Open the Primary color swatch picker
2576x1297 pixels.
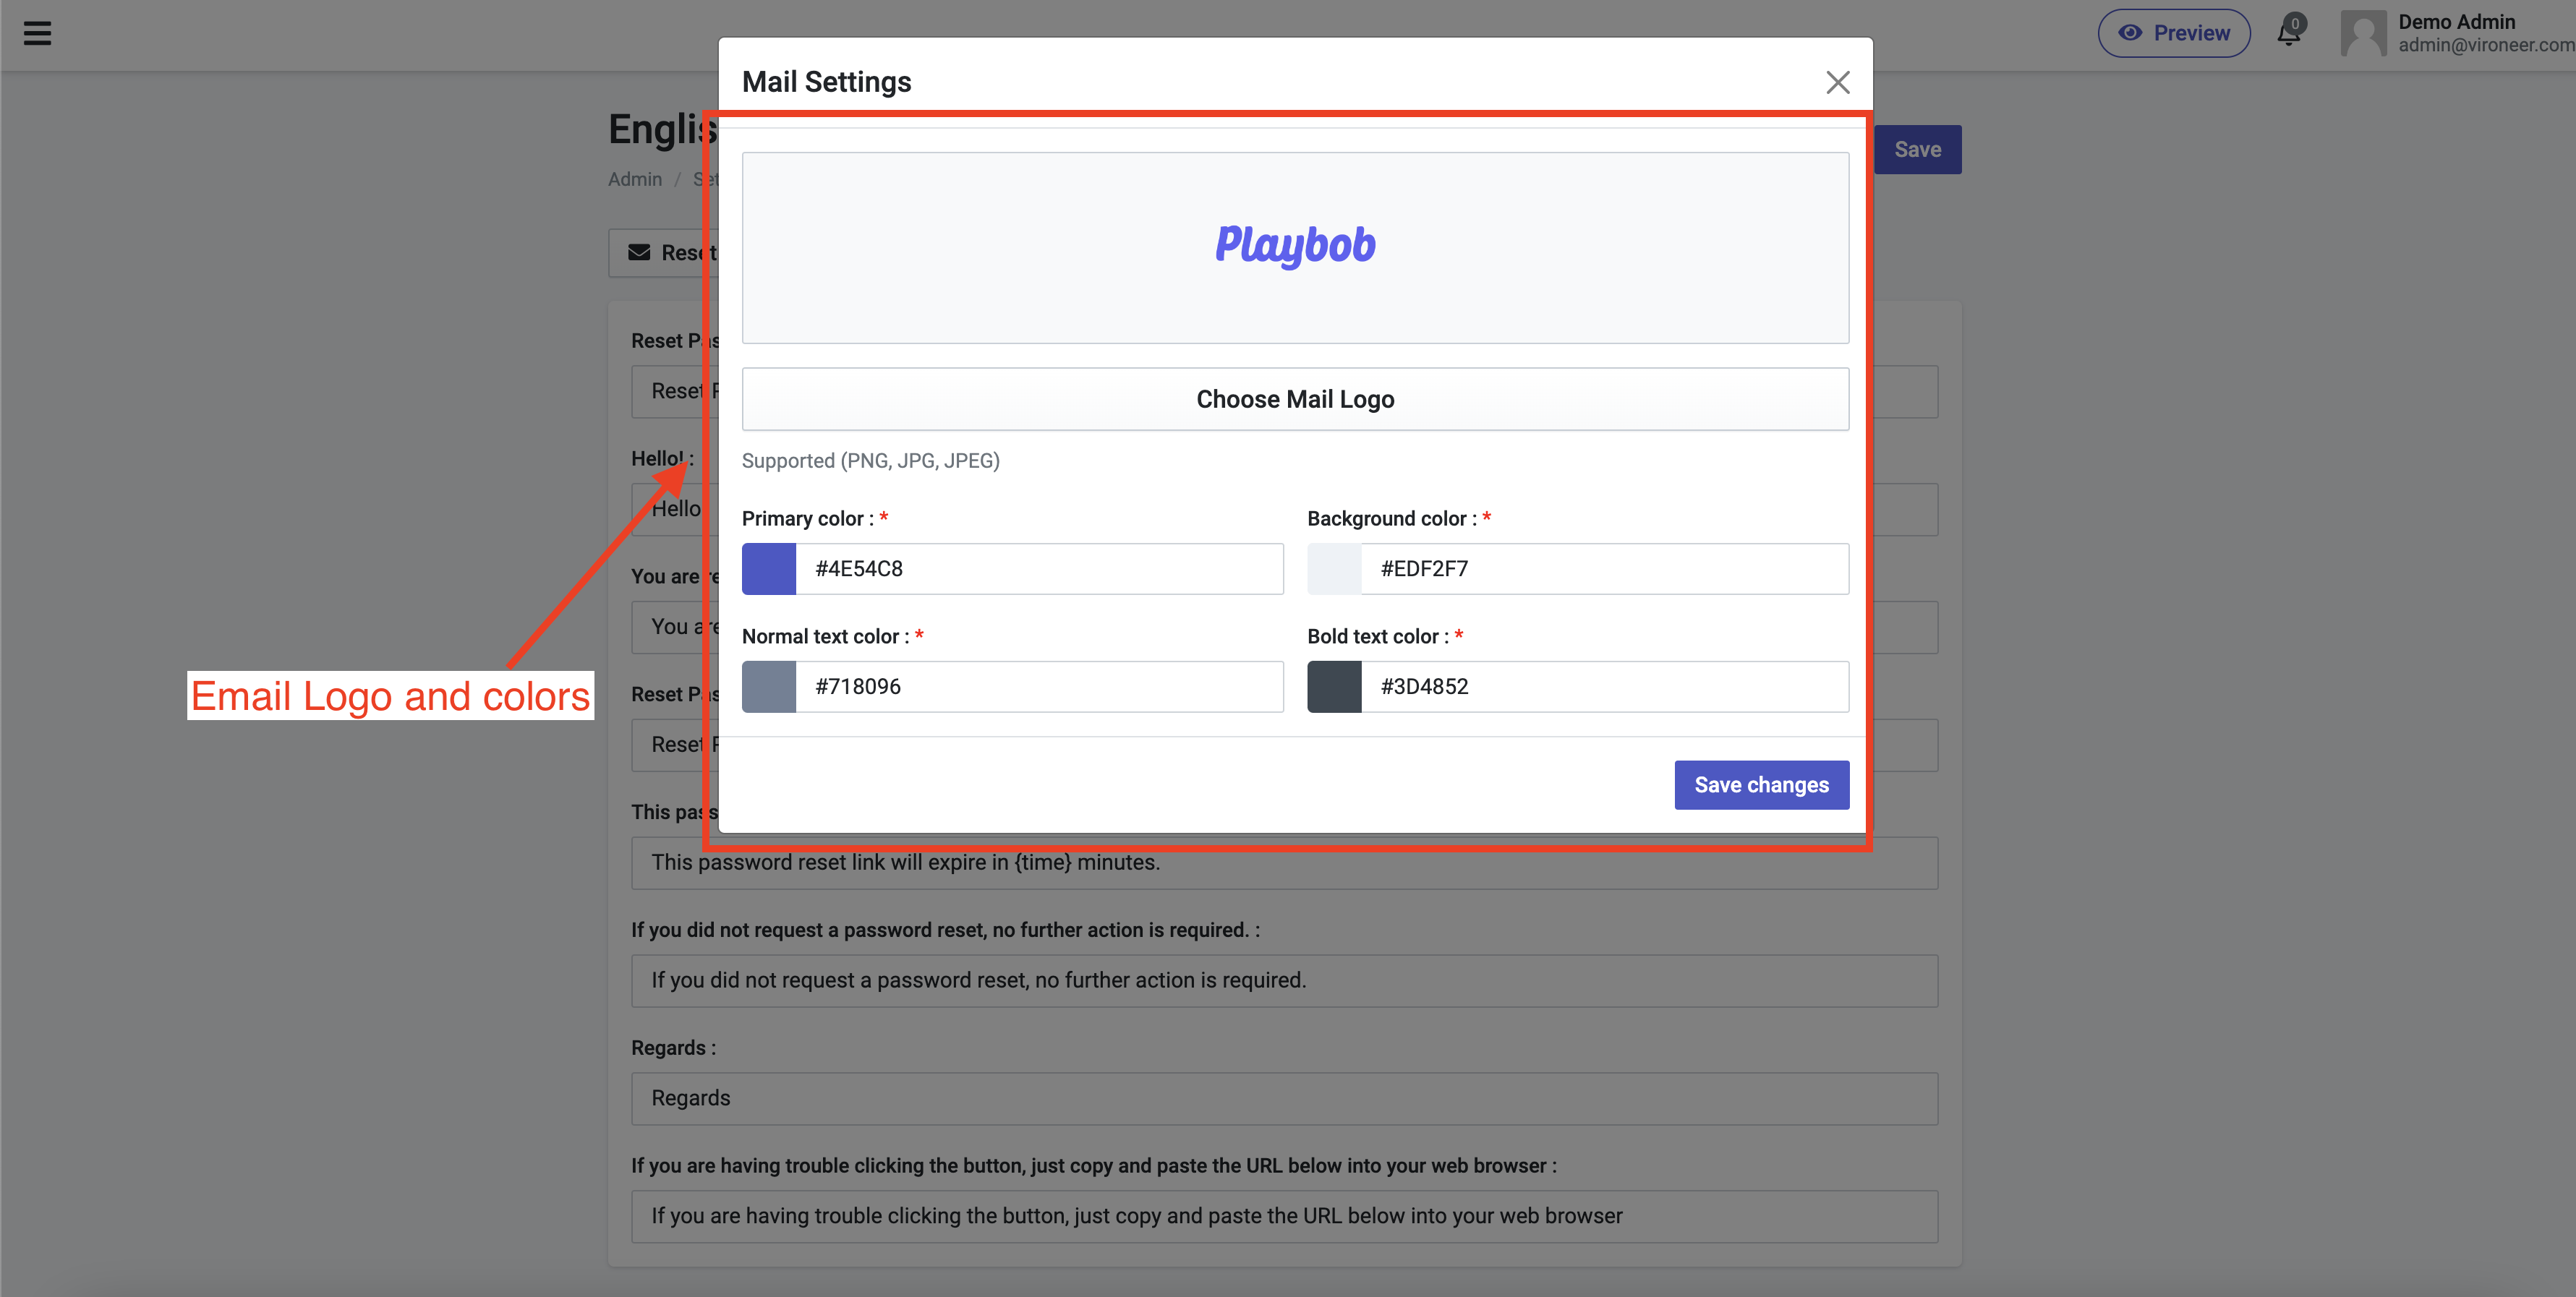tap(768, 569)
